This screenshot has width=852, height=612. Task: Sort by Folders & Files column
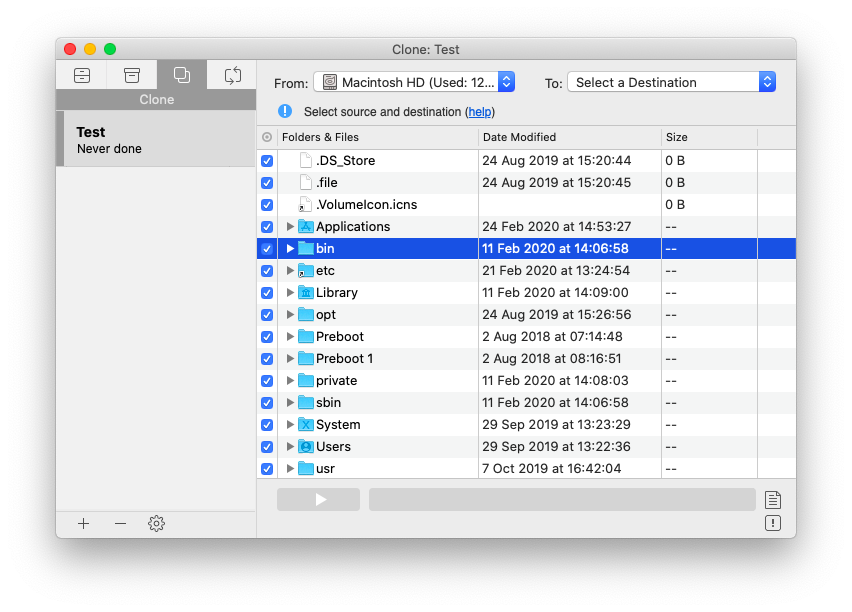378,137
